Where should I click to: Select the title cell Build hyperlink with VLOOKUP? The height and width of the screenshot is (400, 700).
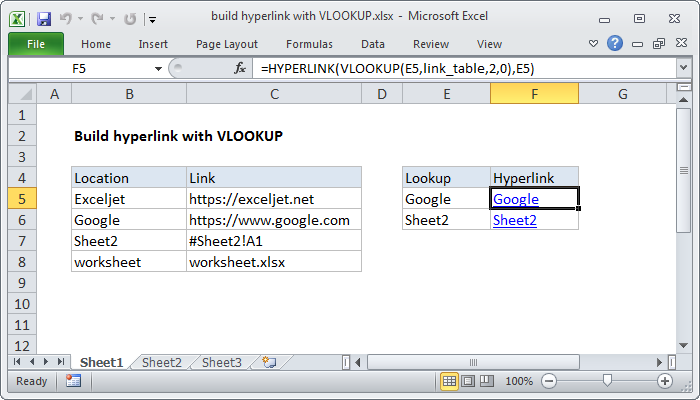[x=178, y=136]
